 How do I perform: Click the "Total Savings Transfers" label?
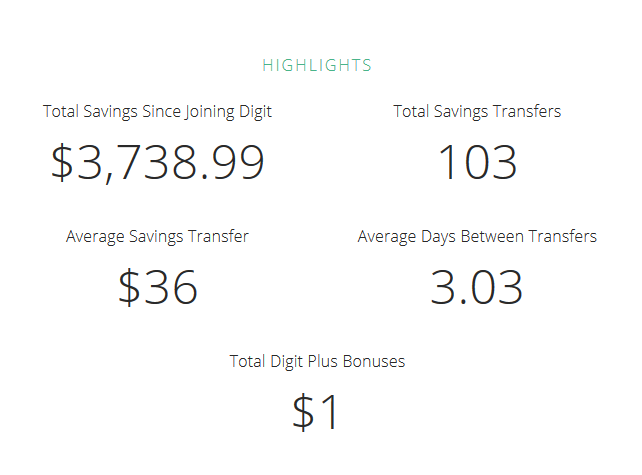pos(477,112)
